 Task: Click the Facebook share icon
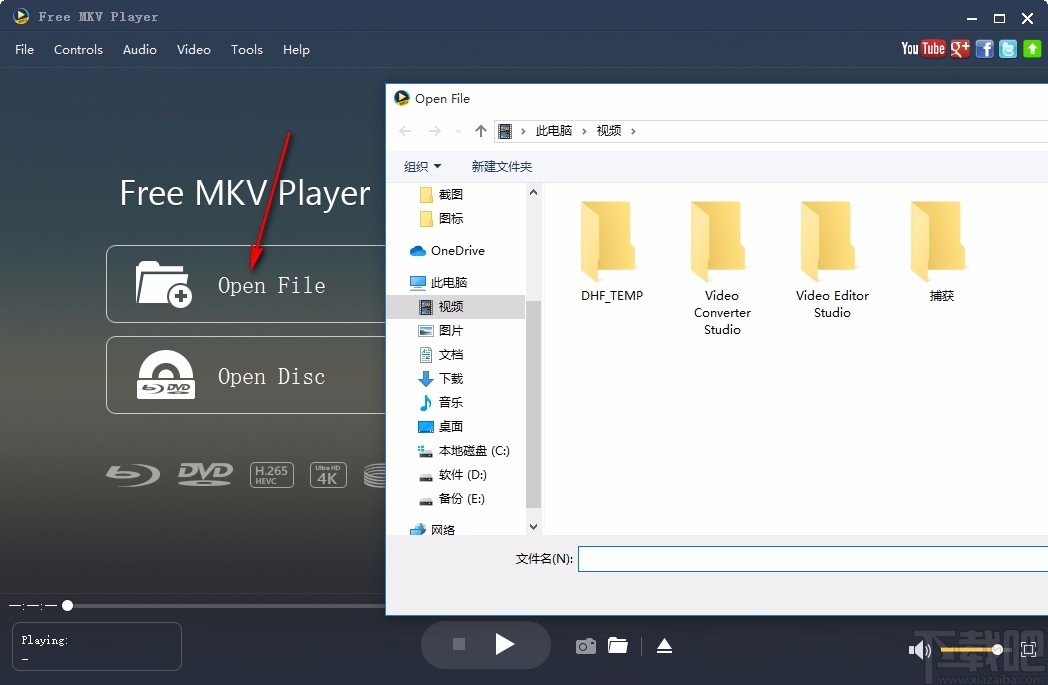point(984,49)
